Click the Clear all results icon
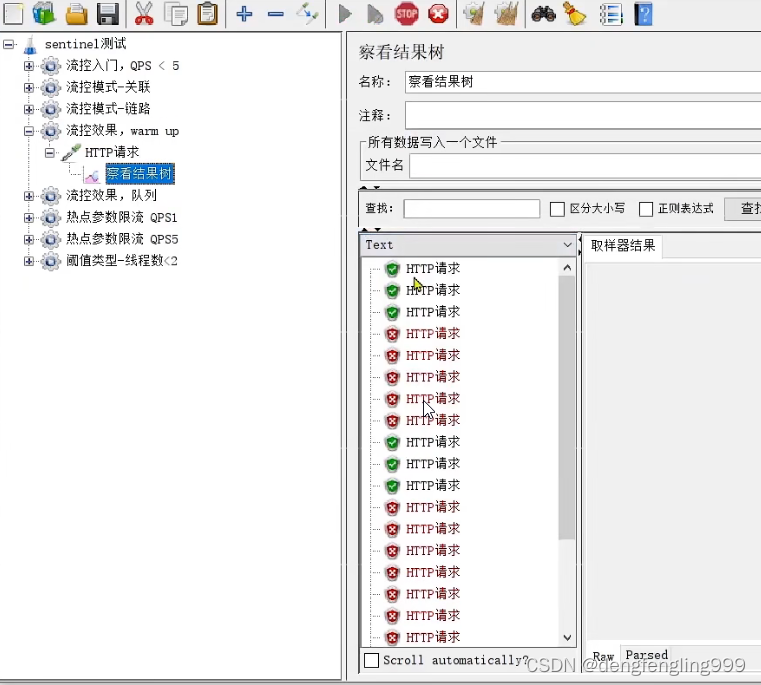 pyautogui.click(x=506, y=14)
